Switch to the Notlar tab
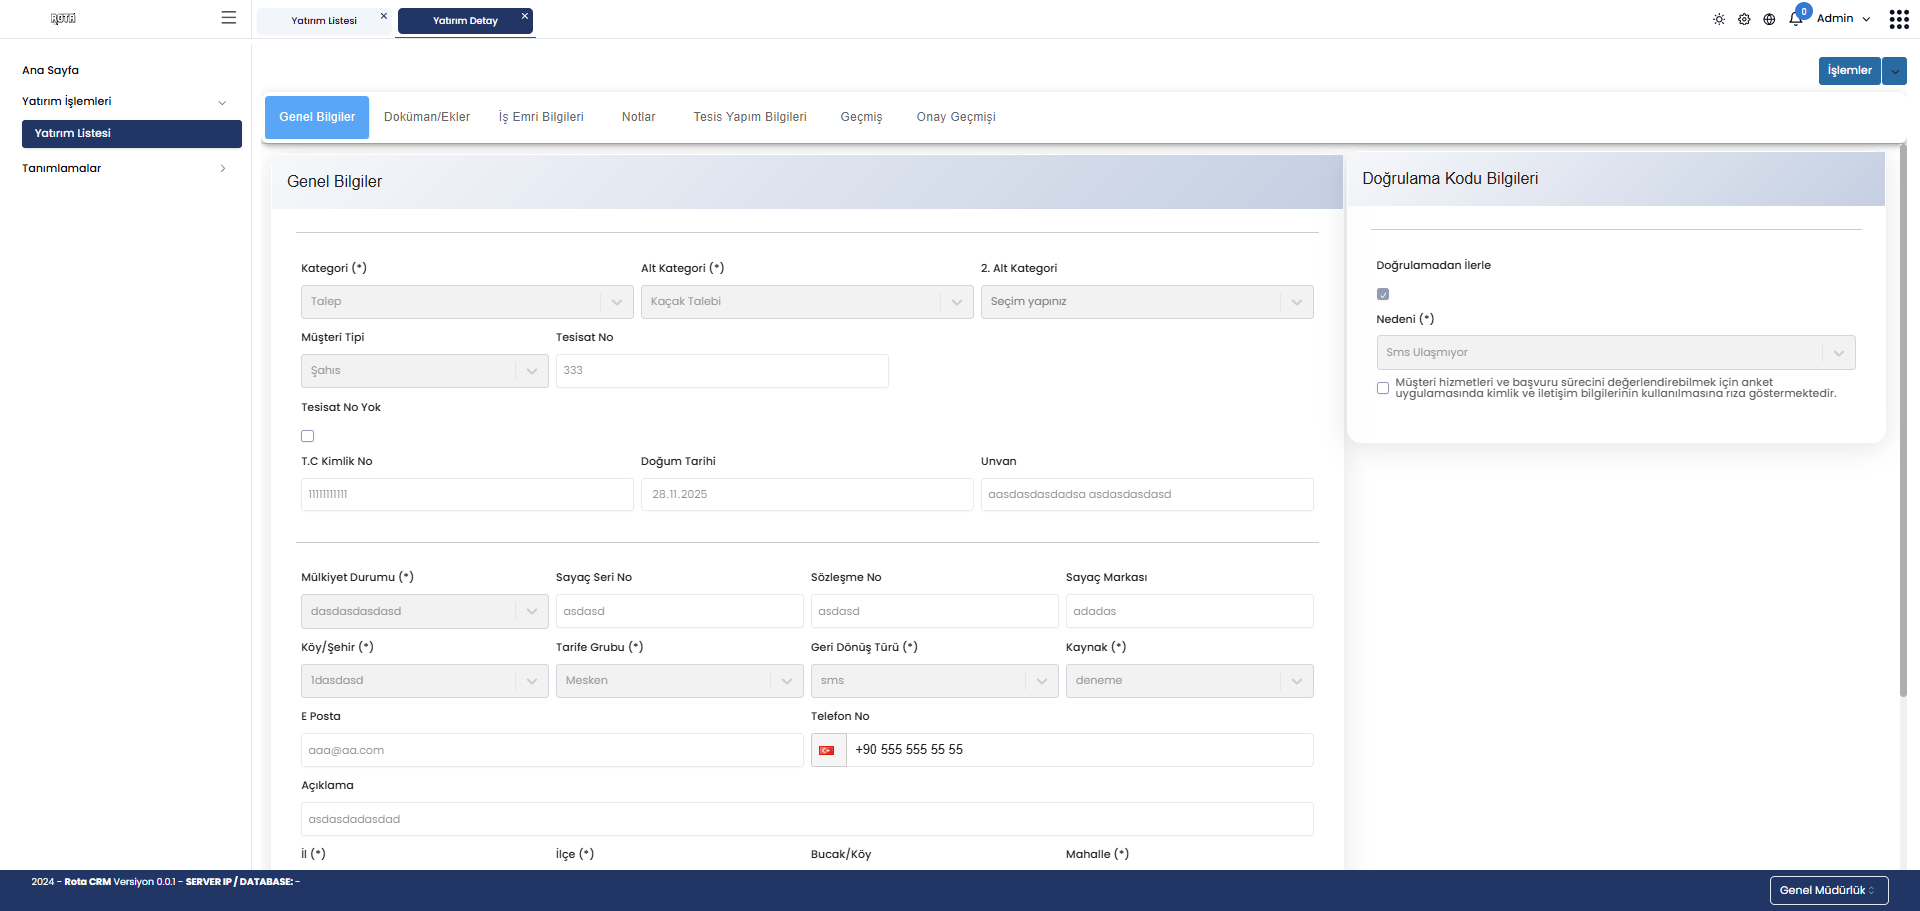The width and height of the screenshot is (1920, 911). point(639,117)
